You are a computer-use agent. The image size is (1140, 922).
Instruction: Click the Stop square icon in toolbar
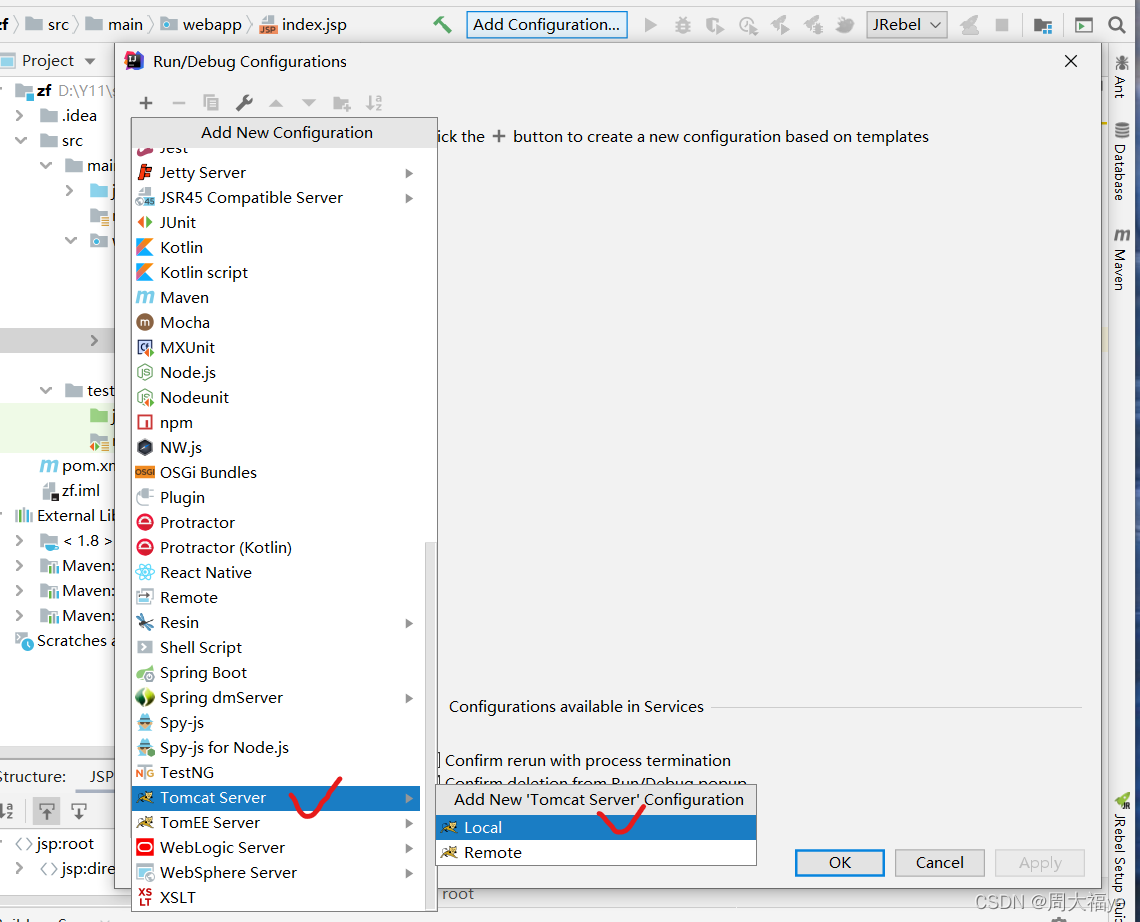[x=1002, y=25]
